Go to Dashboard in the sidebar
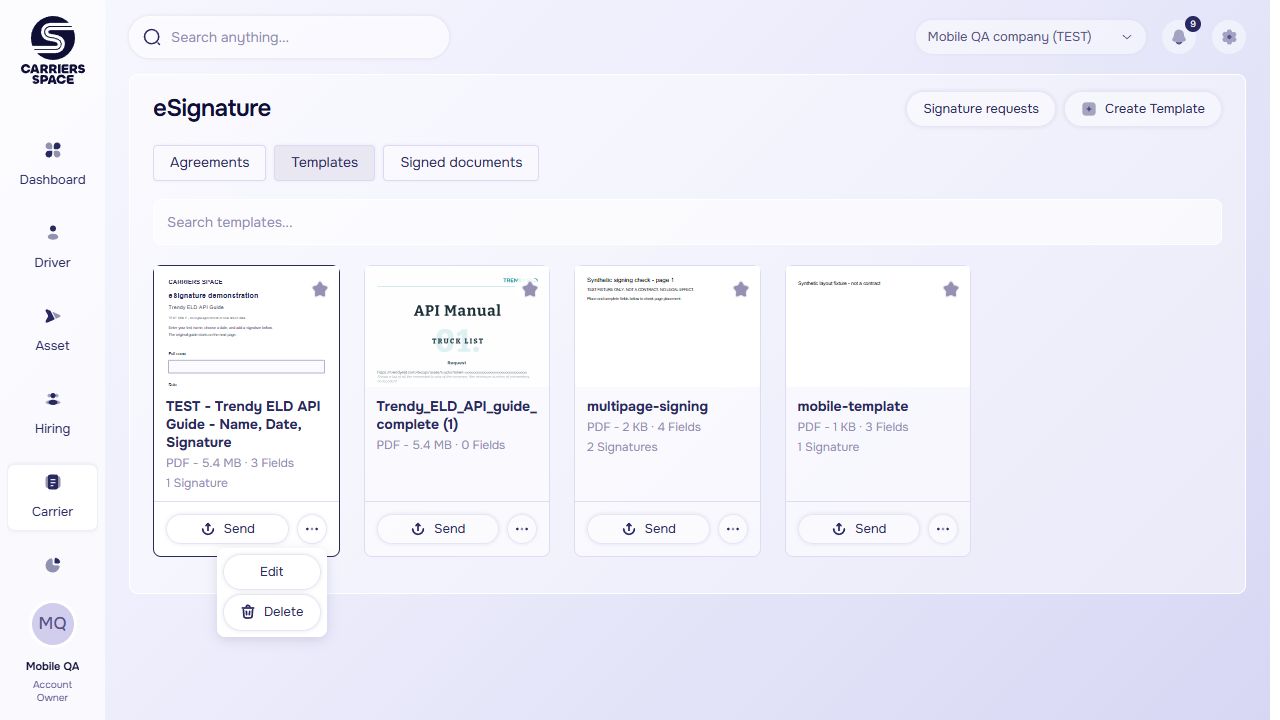This screenshot has height=720, width=1280. [52, 164]
